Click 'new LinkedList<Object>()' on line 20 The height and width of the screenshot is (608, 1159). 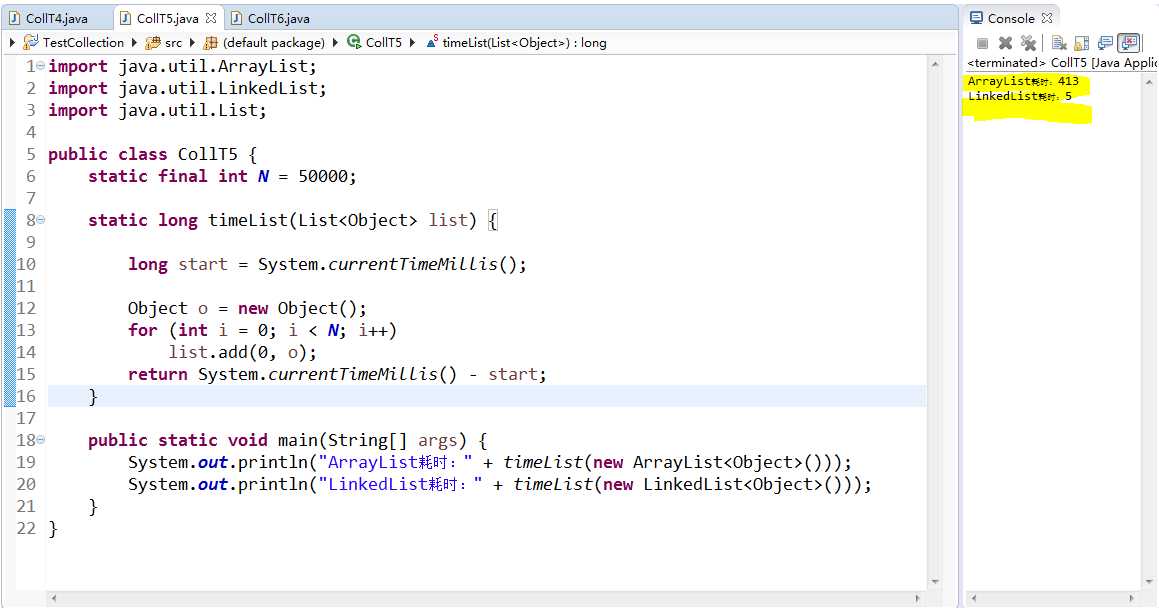pos(723,485)
